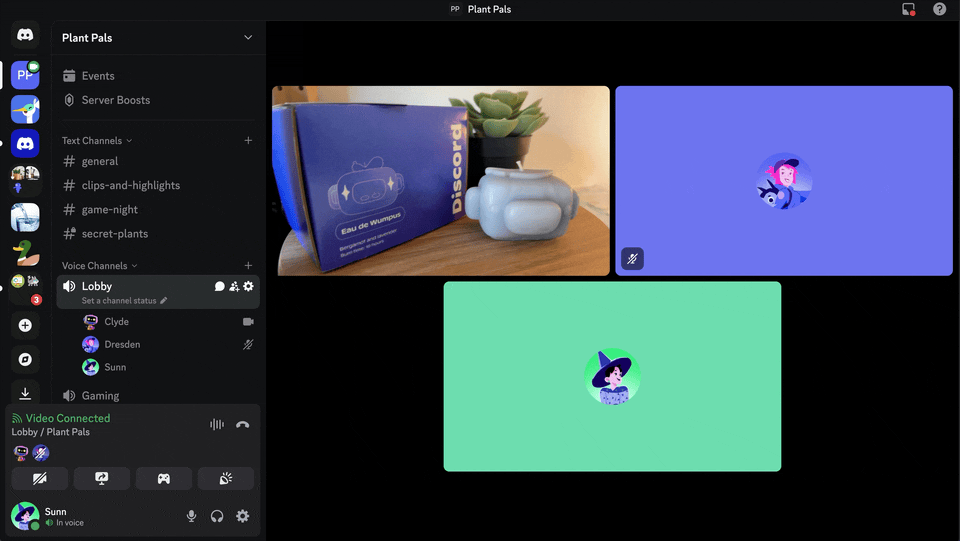Open Plant Pals server dropdown menu
The height and width of the screenshot is (541, 960).
(248, 37)
